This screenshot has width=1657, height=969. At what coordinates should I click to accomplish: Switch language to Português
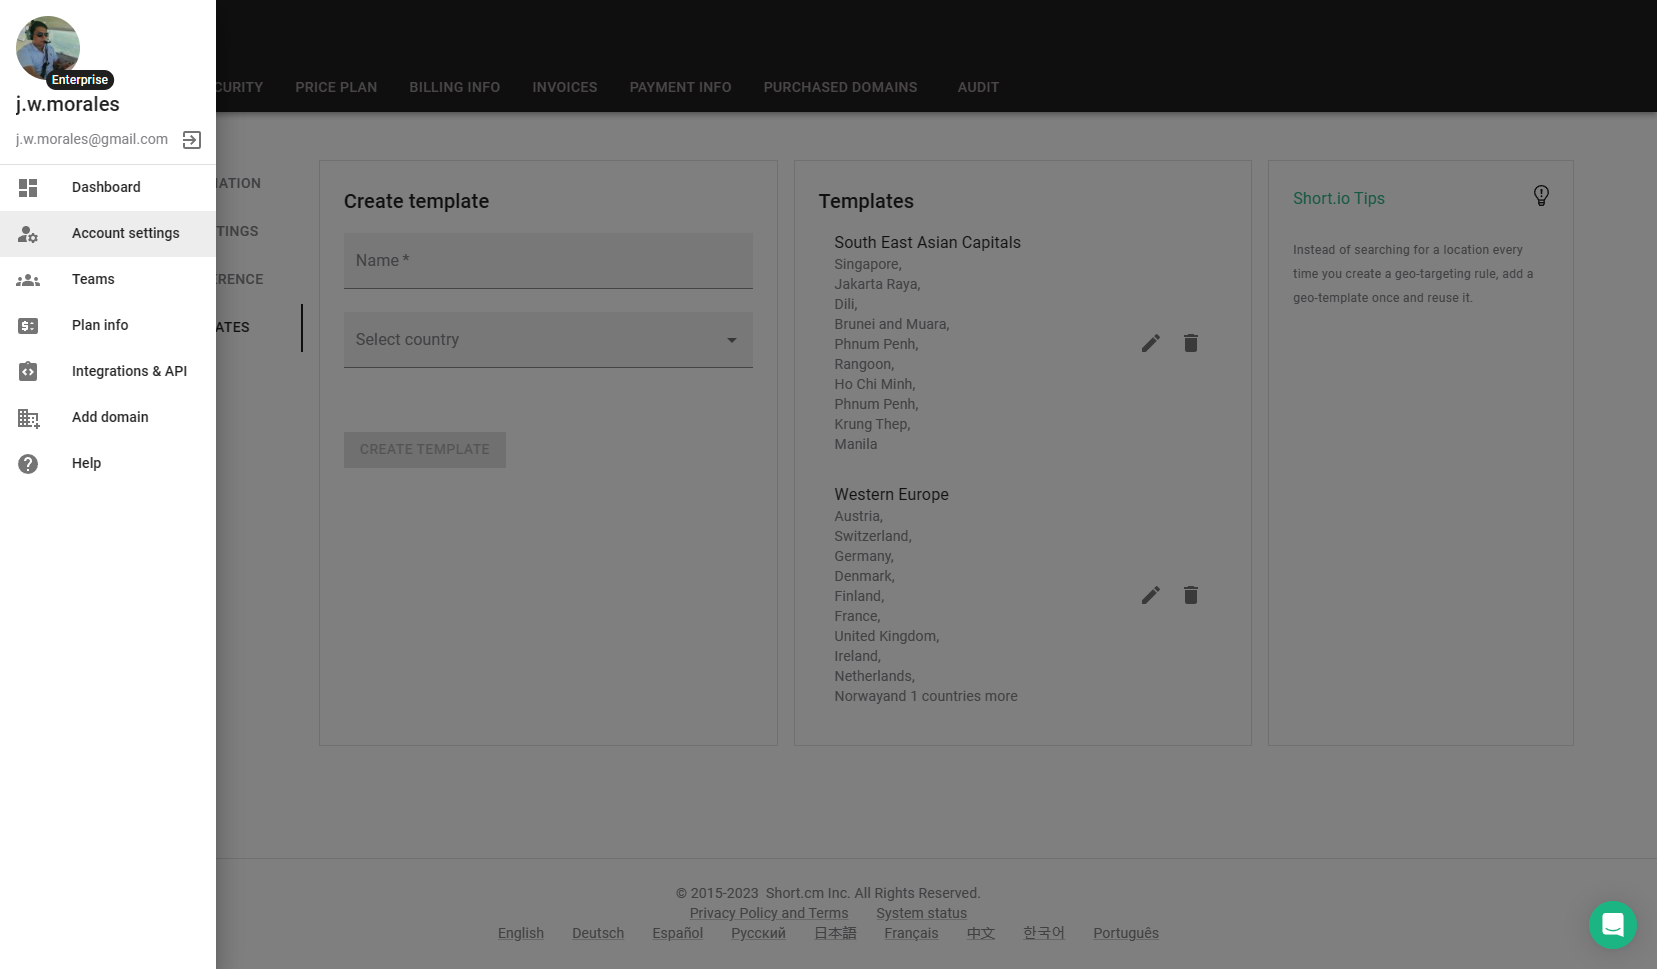(1126, 933)
